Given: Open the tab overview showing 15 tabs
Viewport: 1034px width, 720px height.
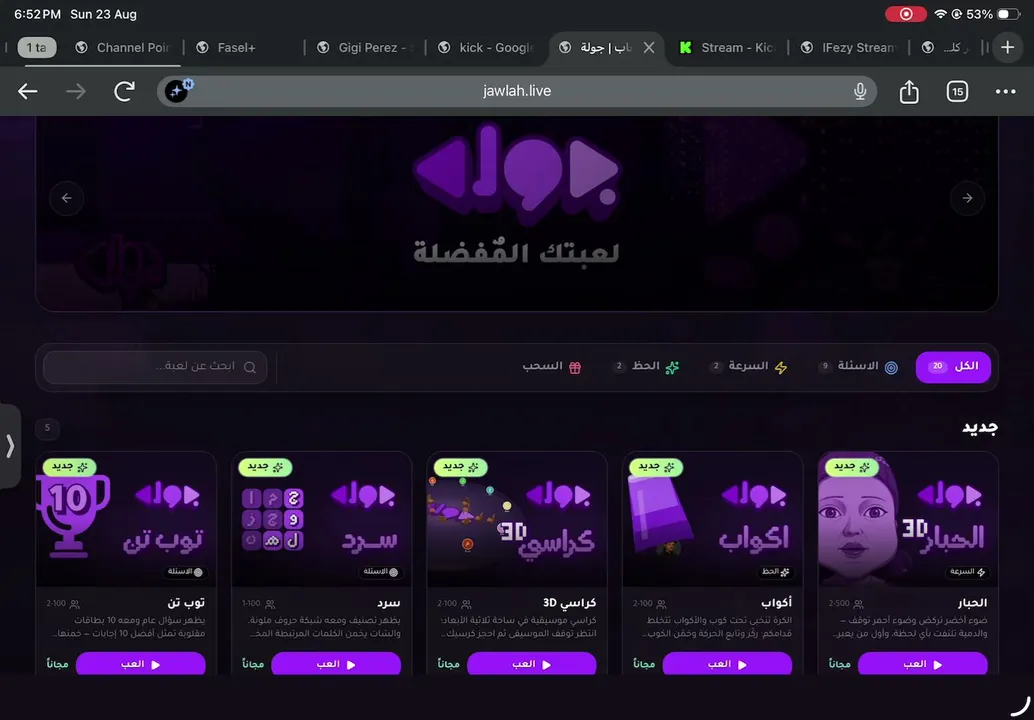Looking at the screenshot, I should point(957,91).
